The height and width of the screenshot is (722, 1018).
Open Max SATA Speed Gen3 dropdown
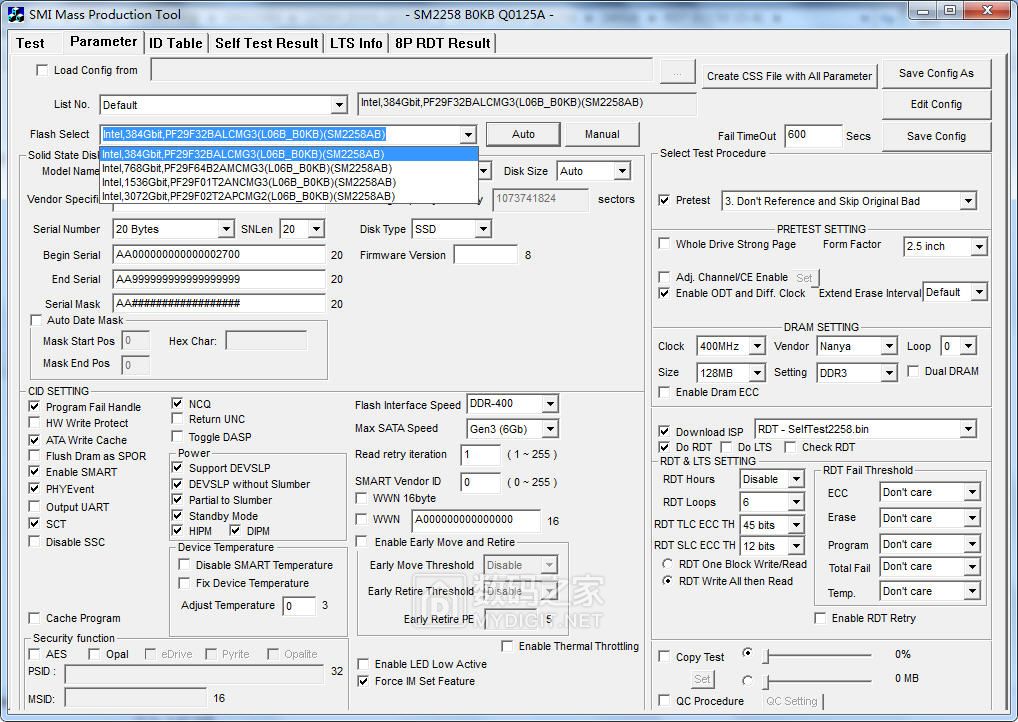(x=550, y=429)
